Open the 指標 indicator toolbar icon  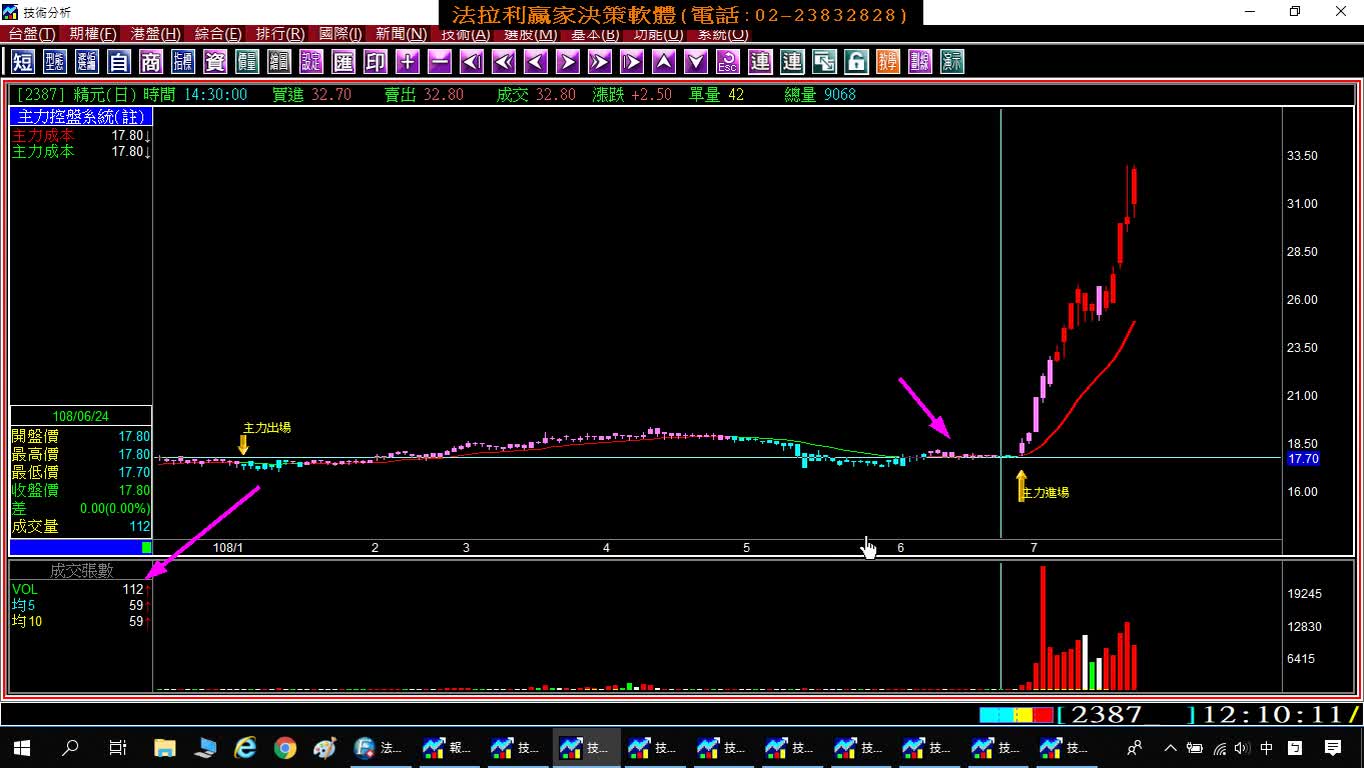coord(183,62)
